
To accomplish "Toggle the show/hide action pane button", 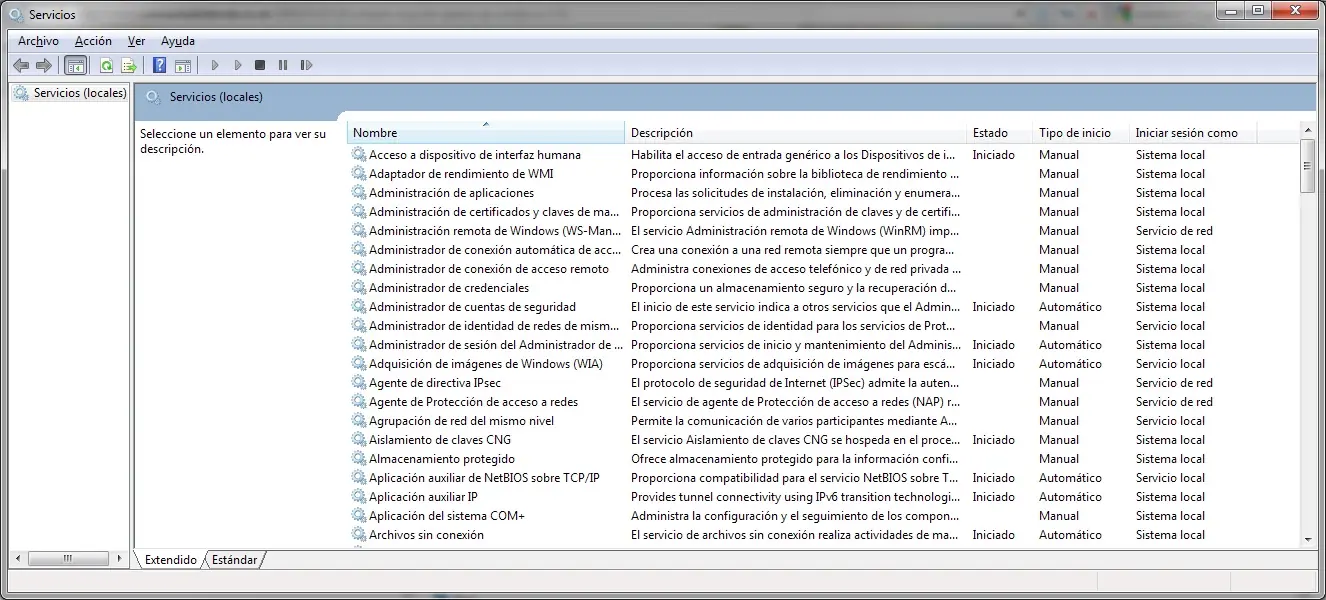I will point(182,66).
